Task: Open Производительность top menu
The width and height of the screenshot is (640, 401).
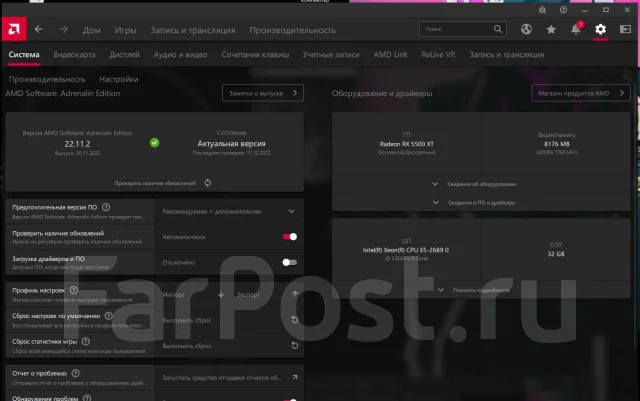Action: coord(292,30)
